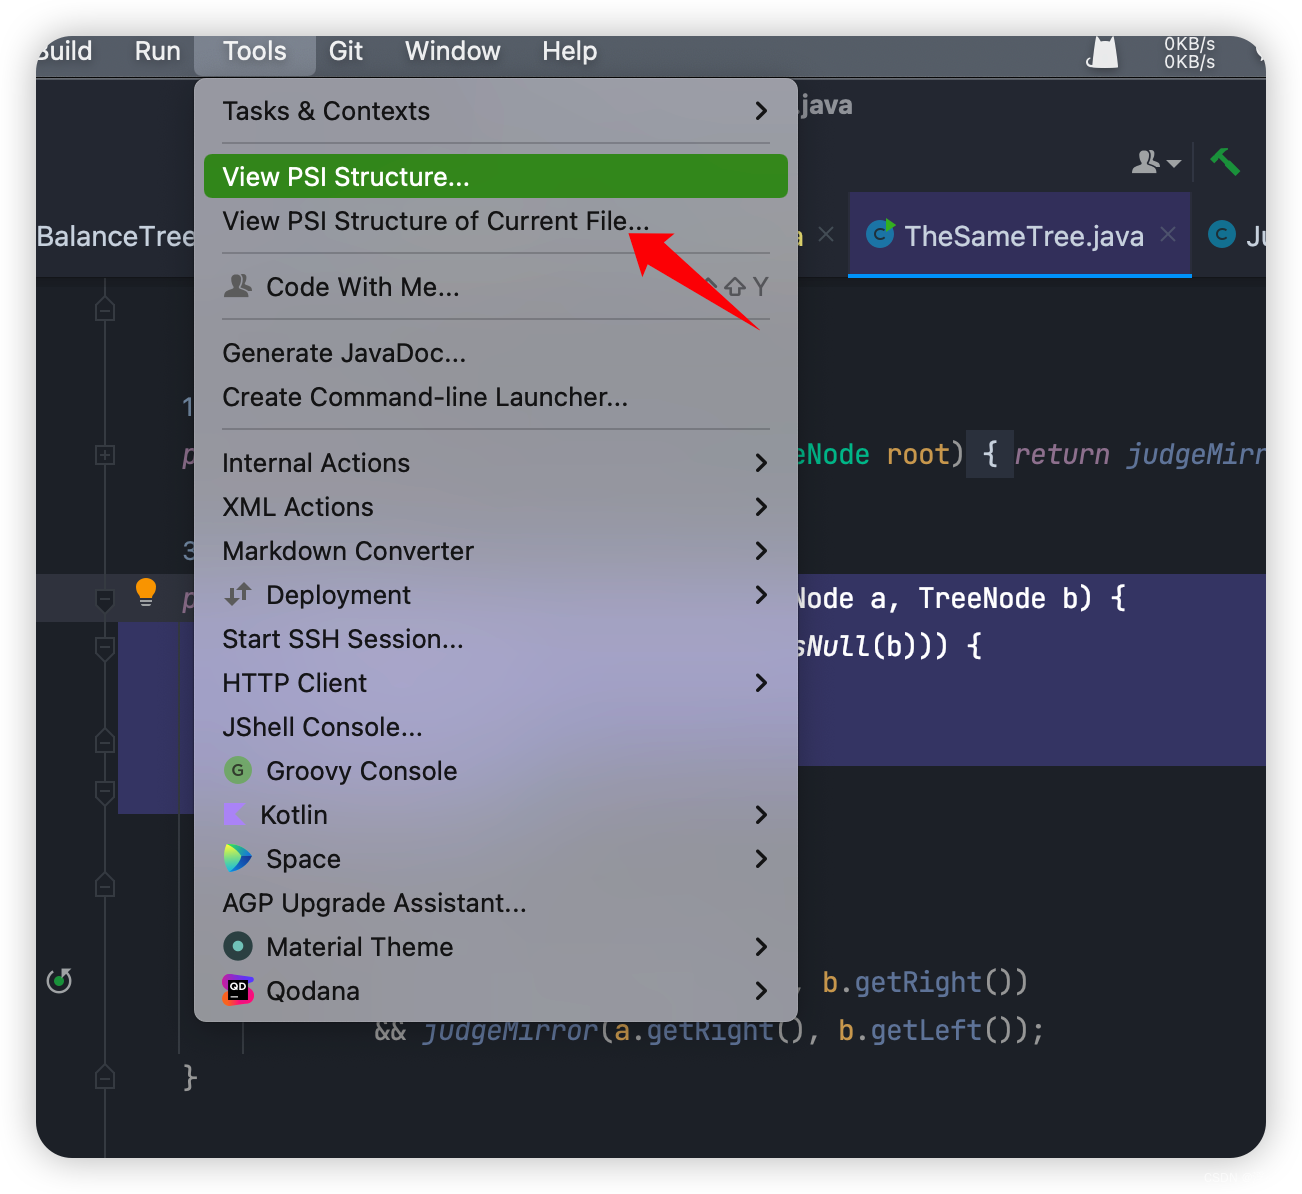Click the Kotlin logo icon
The width and height of the screenshot is (1302, 1194).
[x=234, y=815]
